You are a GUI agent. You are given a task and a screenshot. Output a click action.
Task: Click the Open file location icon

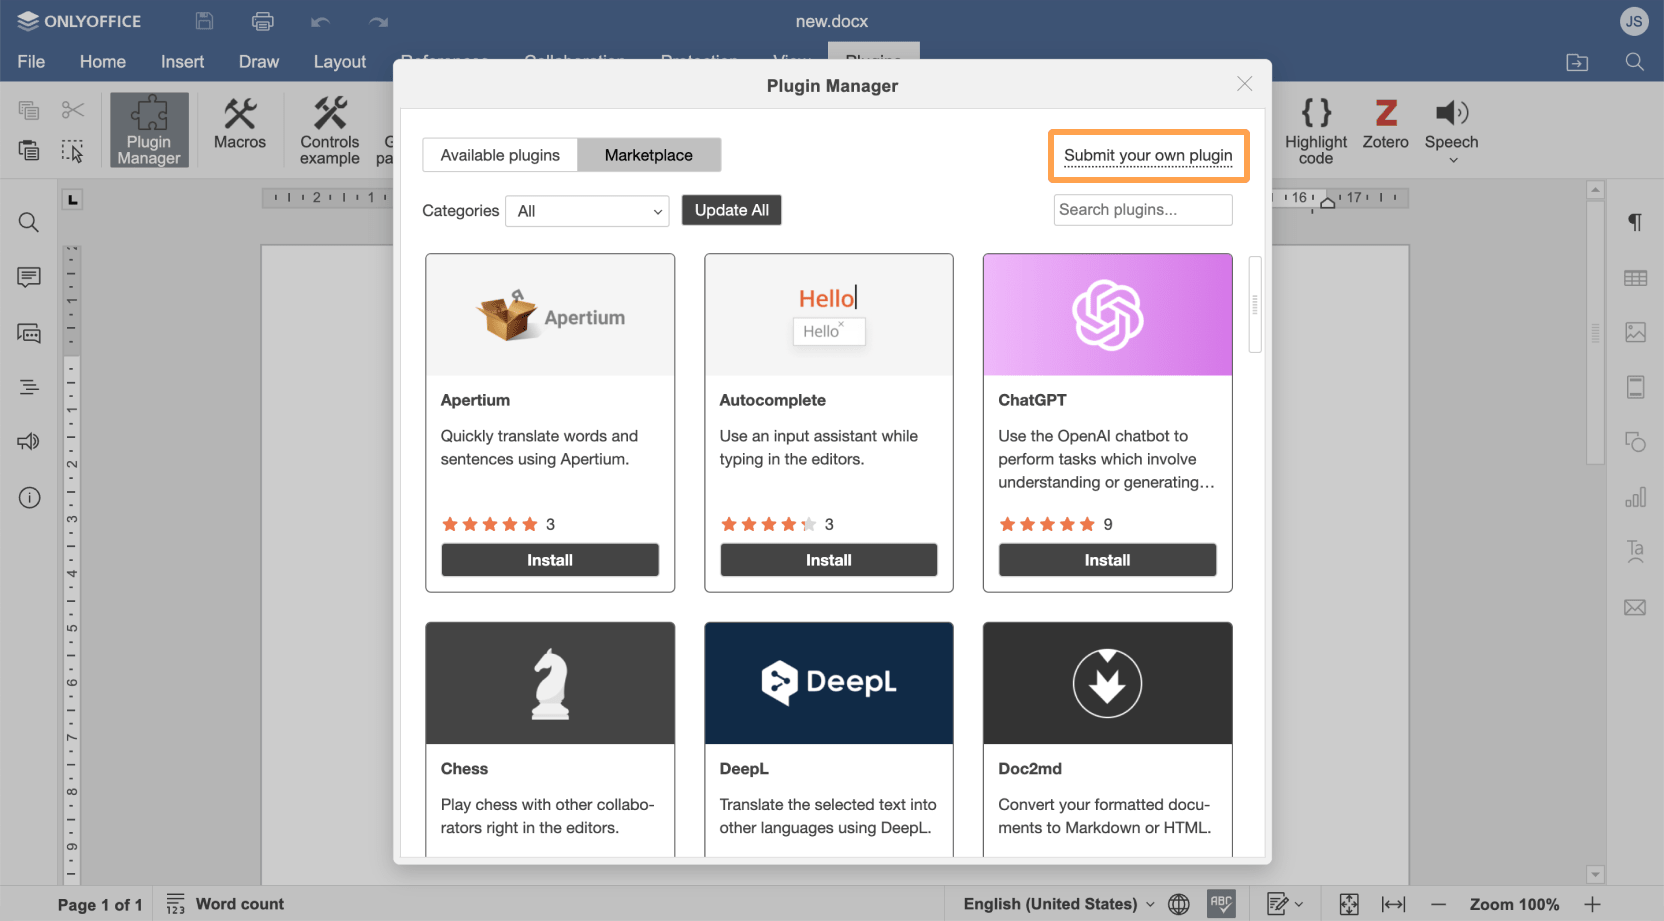1577,62
